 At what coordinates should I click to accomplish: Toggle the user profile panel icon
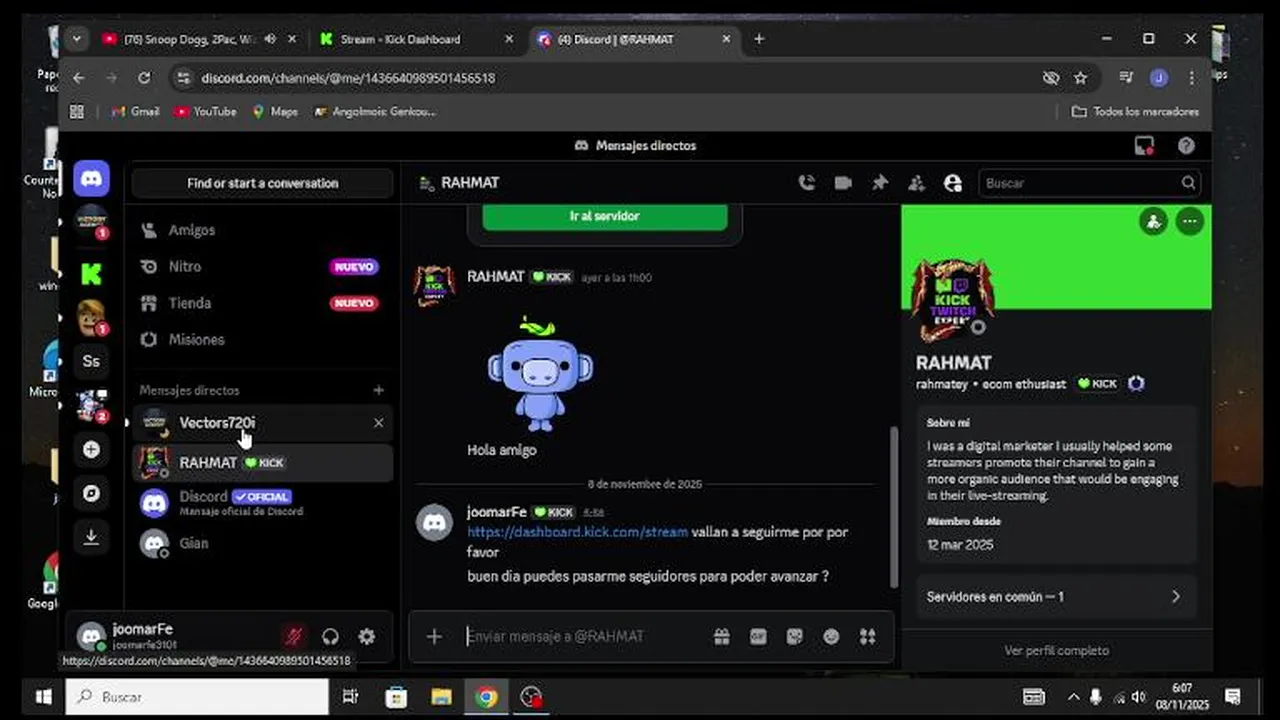(953, 183)
